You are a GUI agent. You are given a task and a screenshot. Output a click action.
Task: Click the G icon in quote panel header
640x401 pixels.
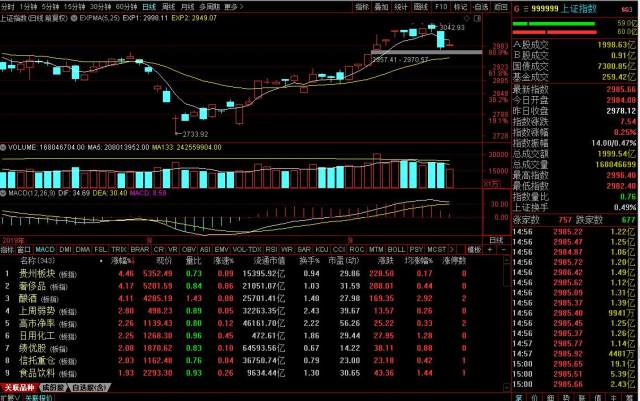[x=518, y=6]
